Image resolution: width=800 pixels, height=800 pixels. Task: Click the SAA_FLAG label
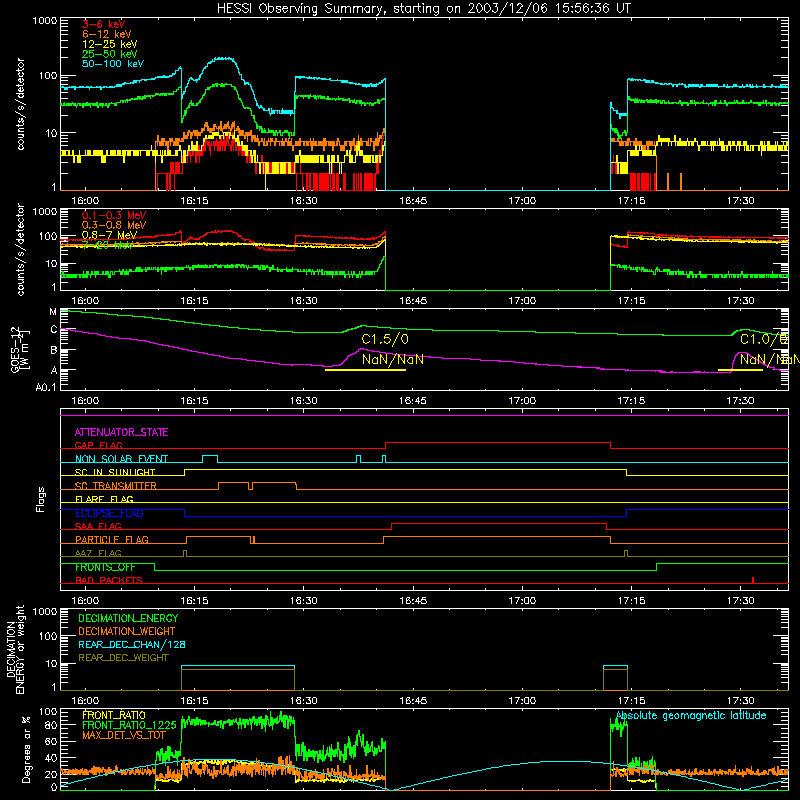pos(98,526)
